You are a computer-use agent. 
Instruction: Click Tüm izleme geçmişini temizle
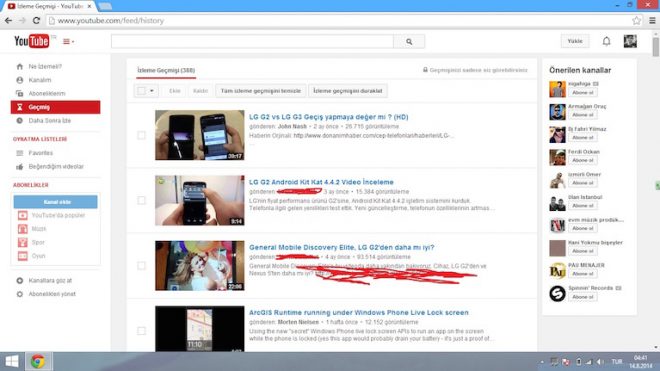click(261, 91)
